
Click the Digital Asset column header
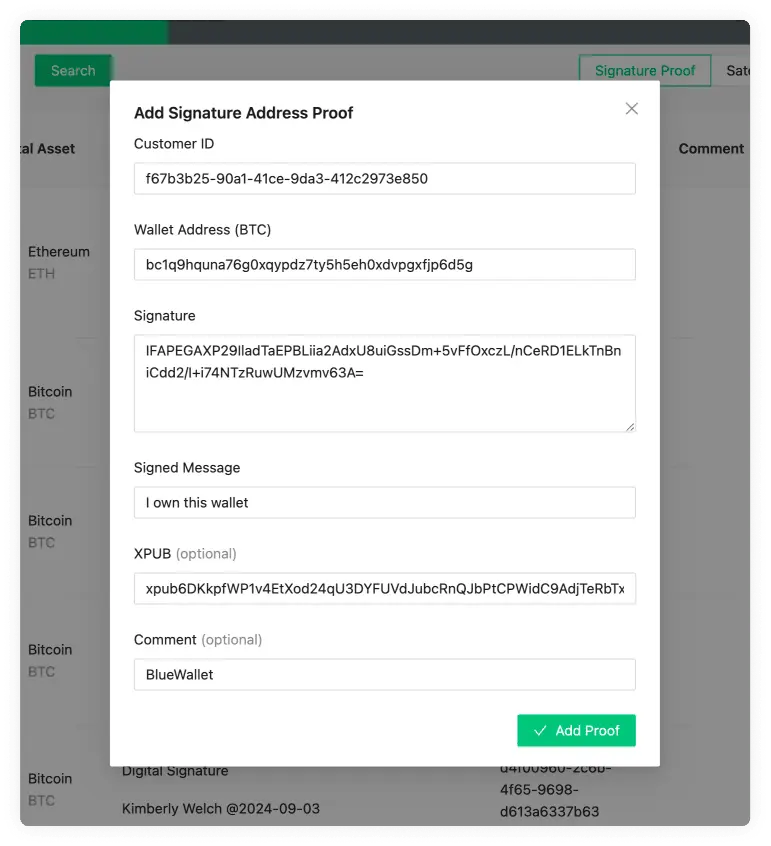tap(48, 148)
